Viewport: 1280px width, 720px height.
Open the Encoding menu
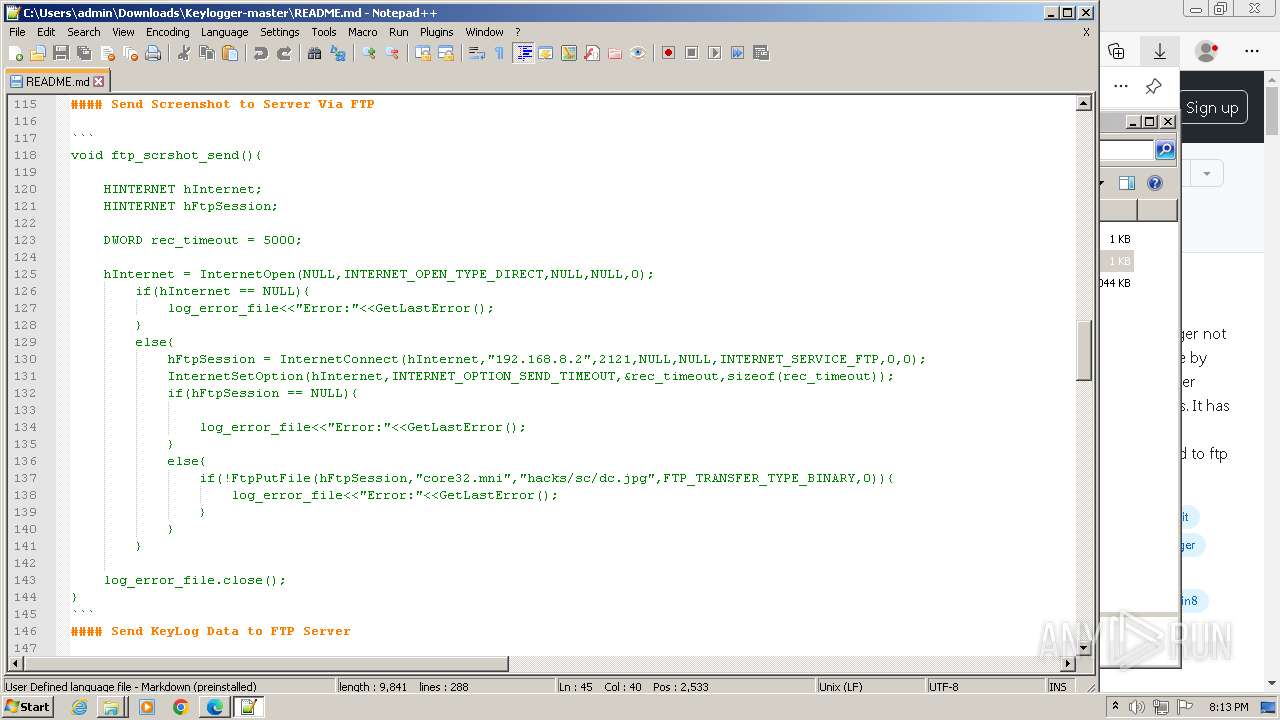(x=167, y=32)
